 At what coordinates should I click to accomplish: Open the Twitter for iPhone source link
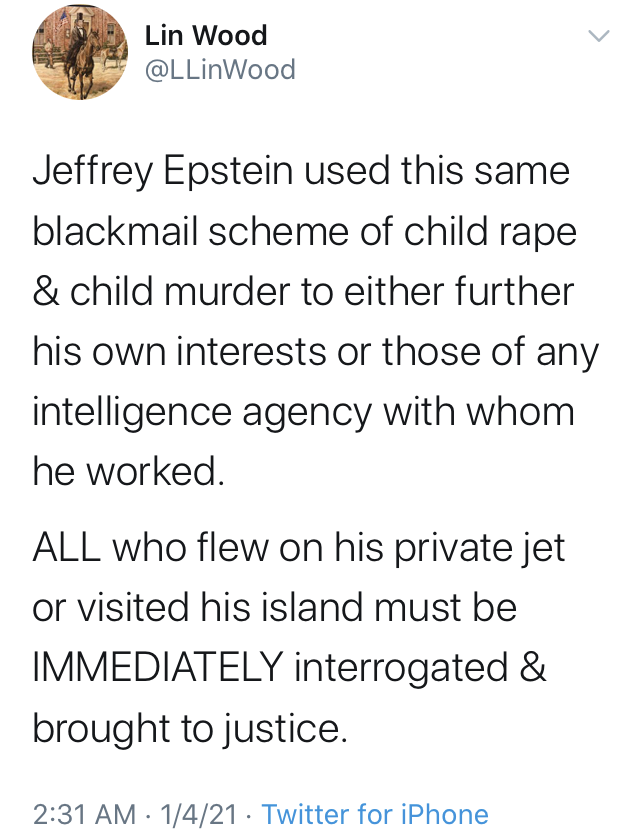[375, 814]
